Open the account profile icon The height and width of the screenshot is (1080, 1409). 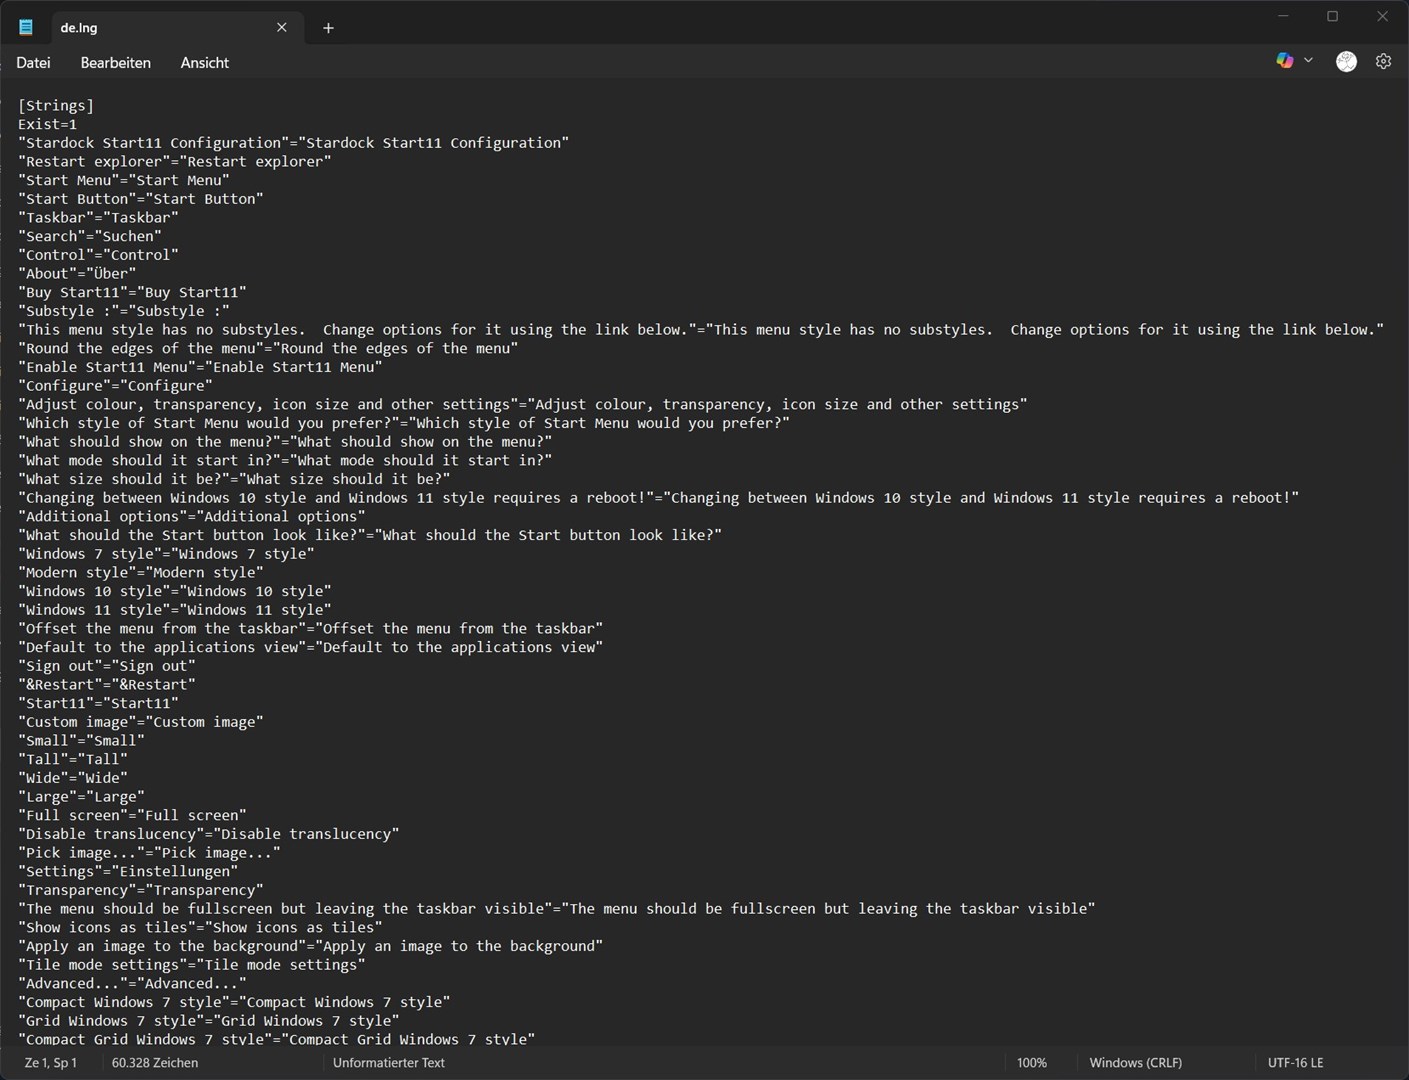click(x=1346, y=62)
